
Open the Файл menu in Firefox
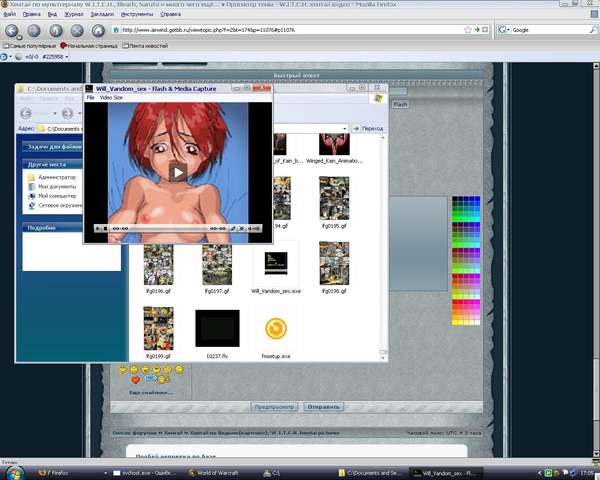pos(10,14)
